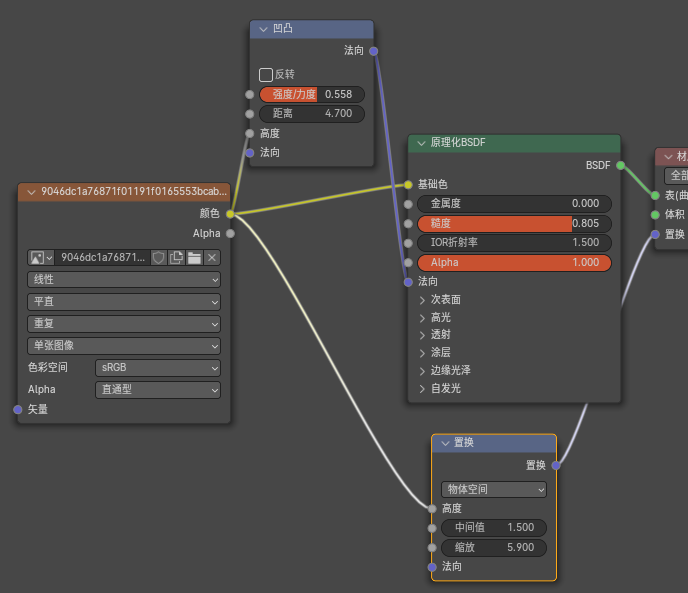
Task: Enable the 反转 checkbox
Action: [x=266, y=75]
